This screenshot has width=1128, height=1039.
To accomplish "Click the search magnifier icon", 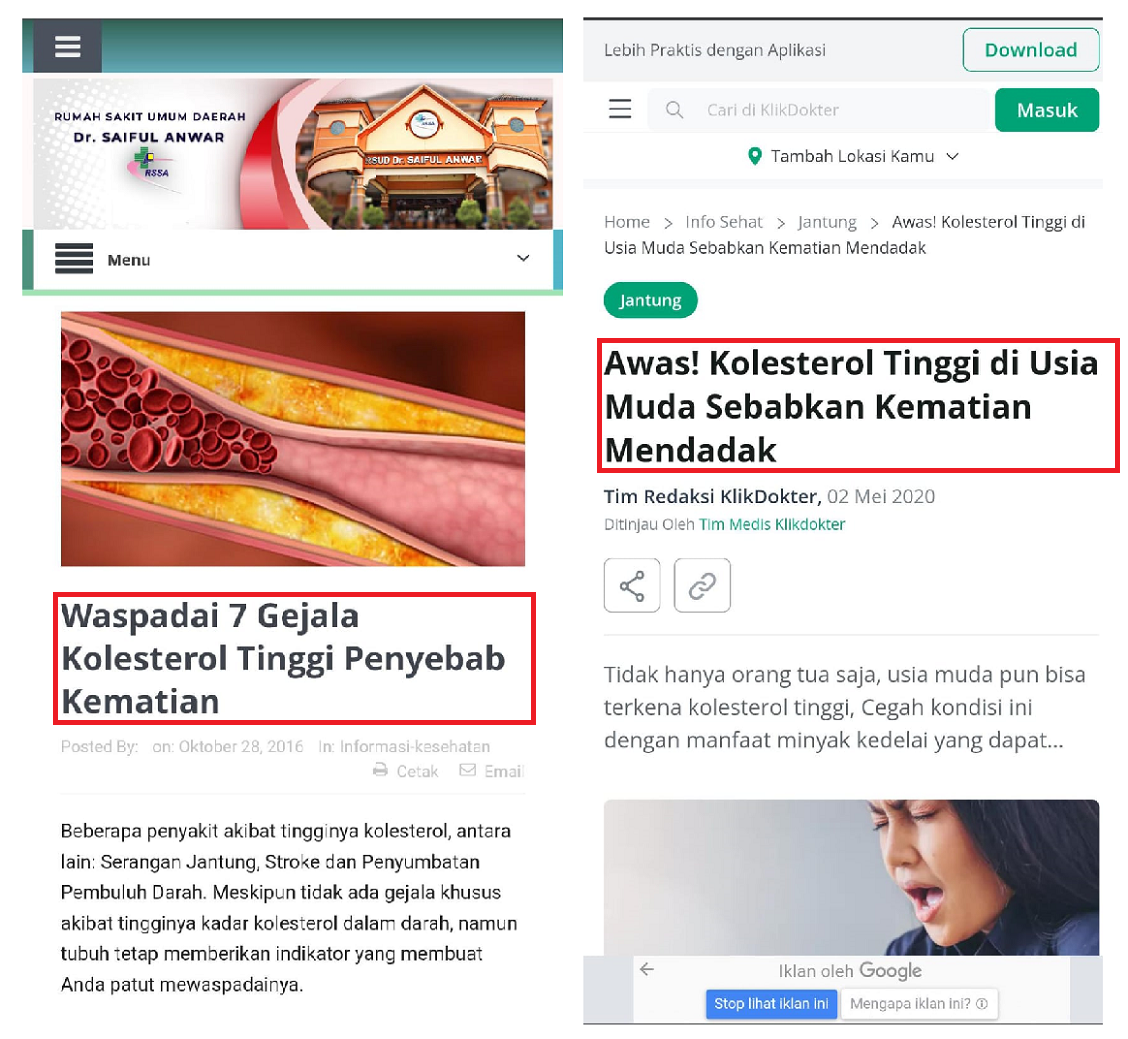I will tap(674, 110).
